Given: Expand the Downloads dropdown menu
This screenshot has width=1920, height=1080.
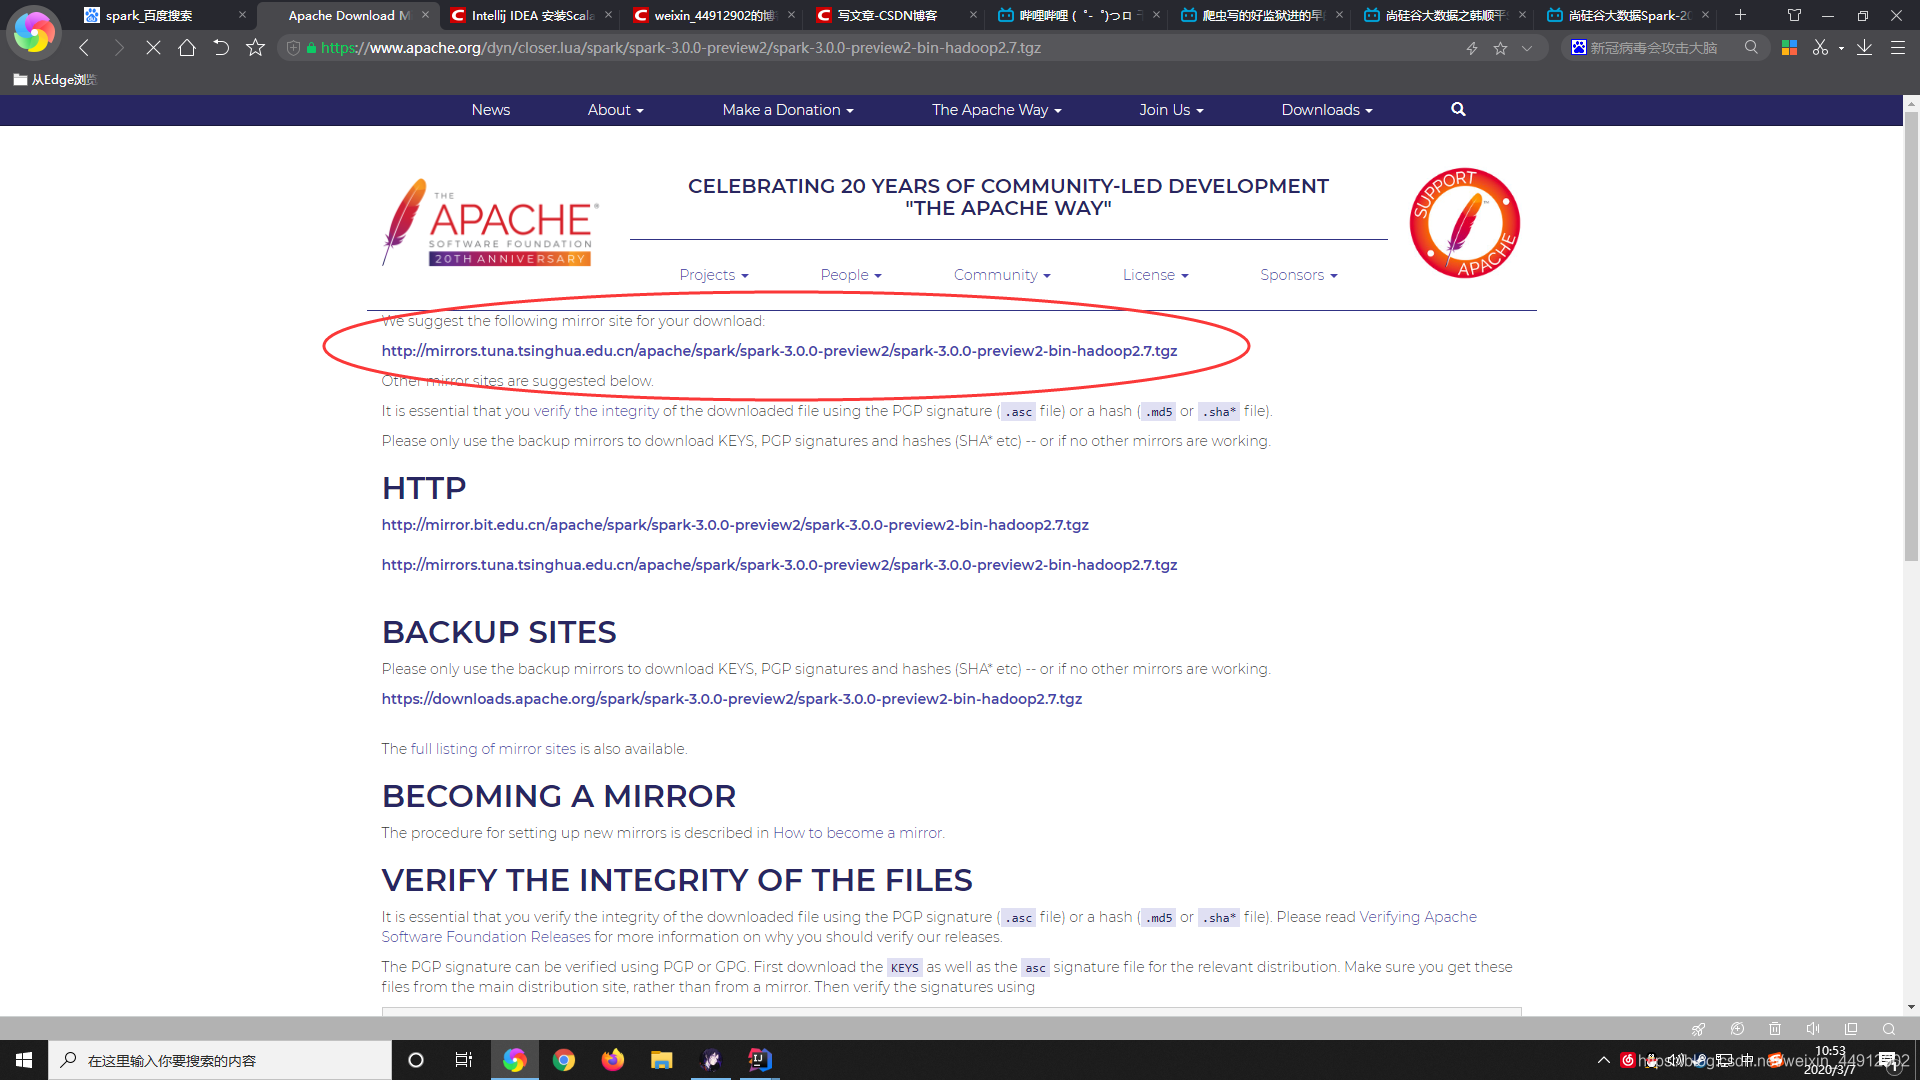Looking at the screenshot, I should point(1327,110).
